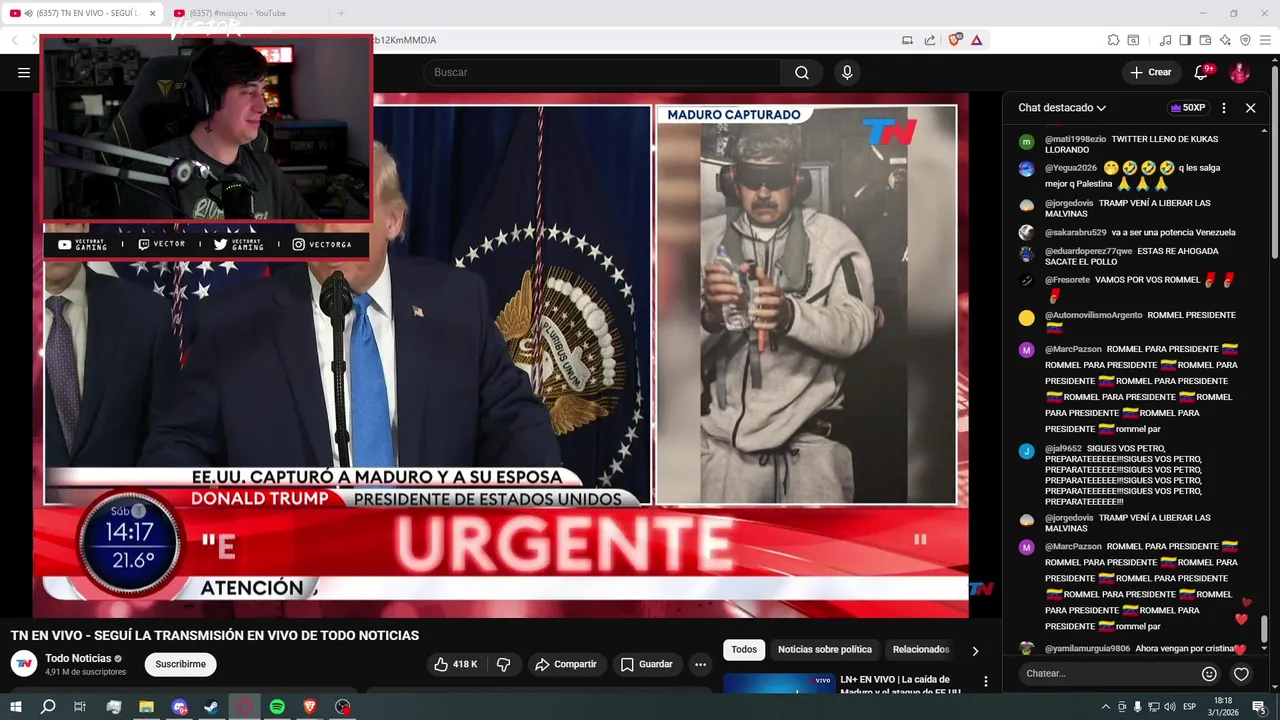1280x720 pixels.
Task: Click the Guardar save button
Action: coord(647,664)
